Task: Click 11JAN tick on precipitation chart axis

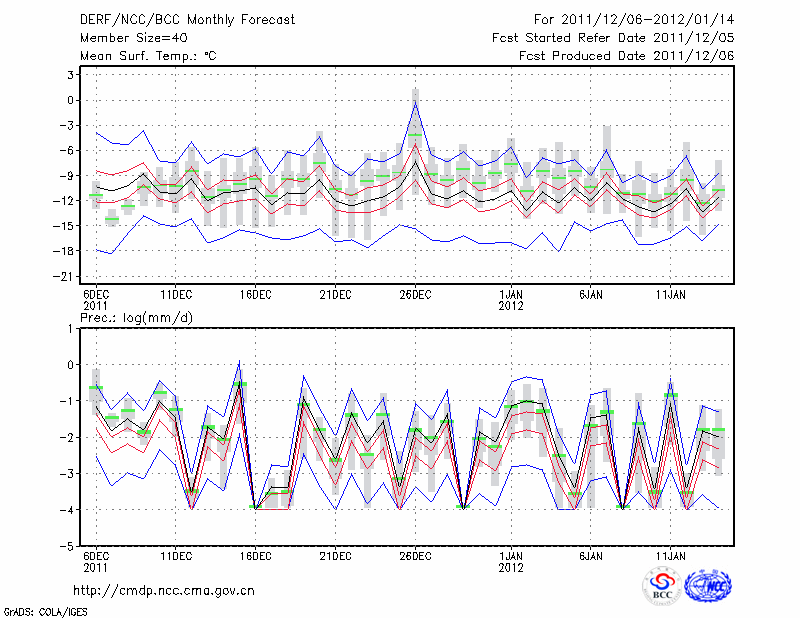Action: (x=670, y=556)
